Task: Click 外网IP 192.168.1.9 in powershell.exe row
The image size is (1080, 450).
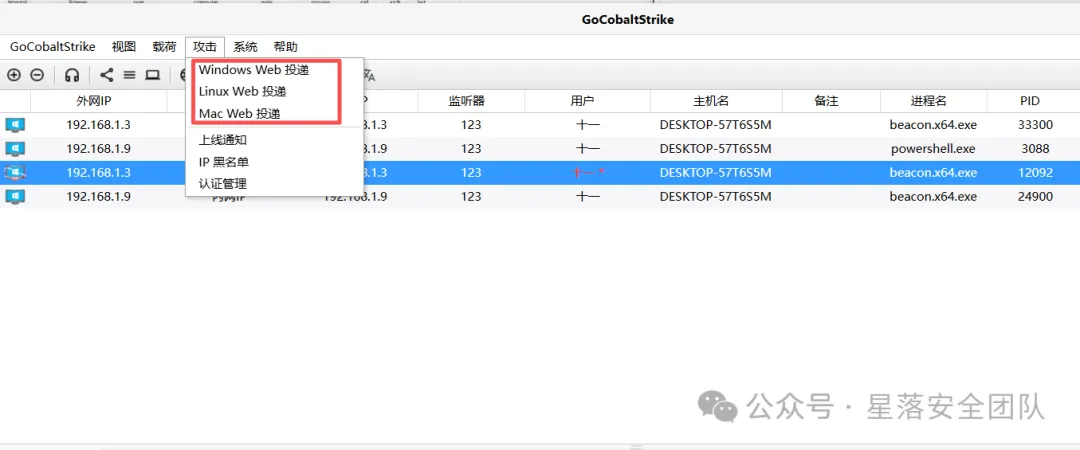Action: click(98, 149)
